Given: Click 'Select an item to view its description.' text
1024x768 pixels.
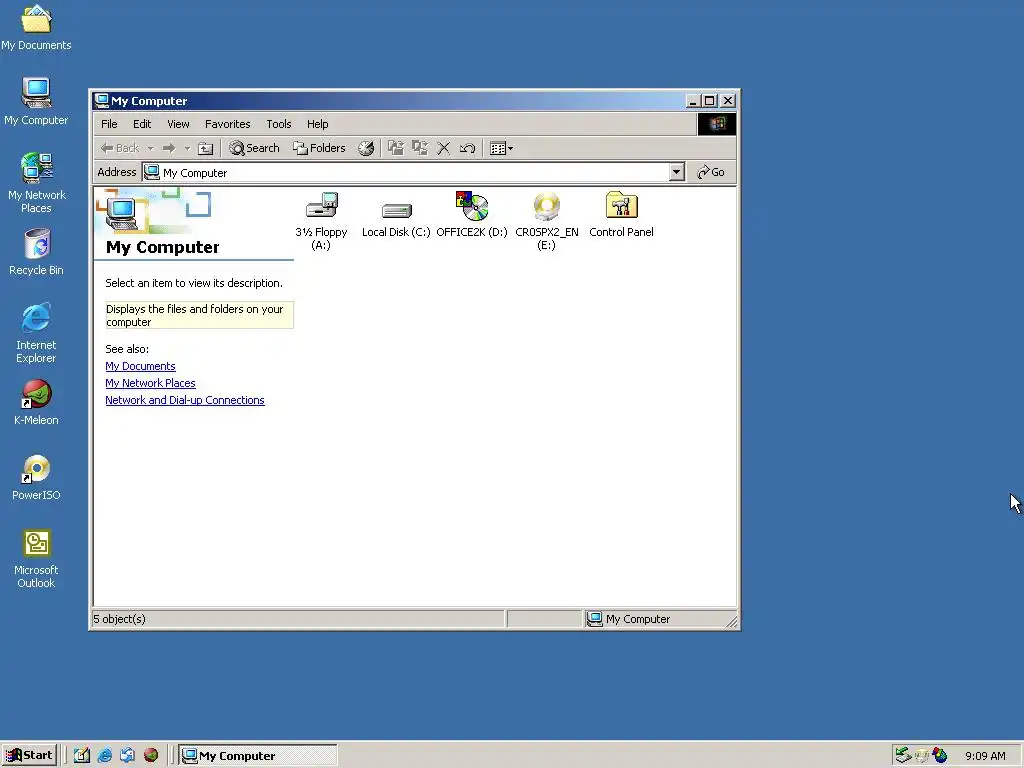Looking at the screenshot, I should tap(194, 283).
